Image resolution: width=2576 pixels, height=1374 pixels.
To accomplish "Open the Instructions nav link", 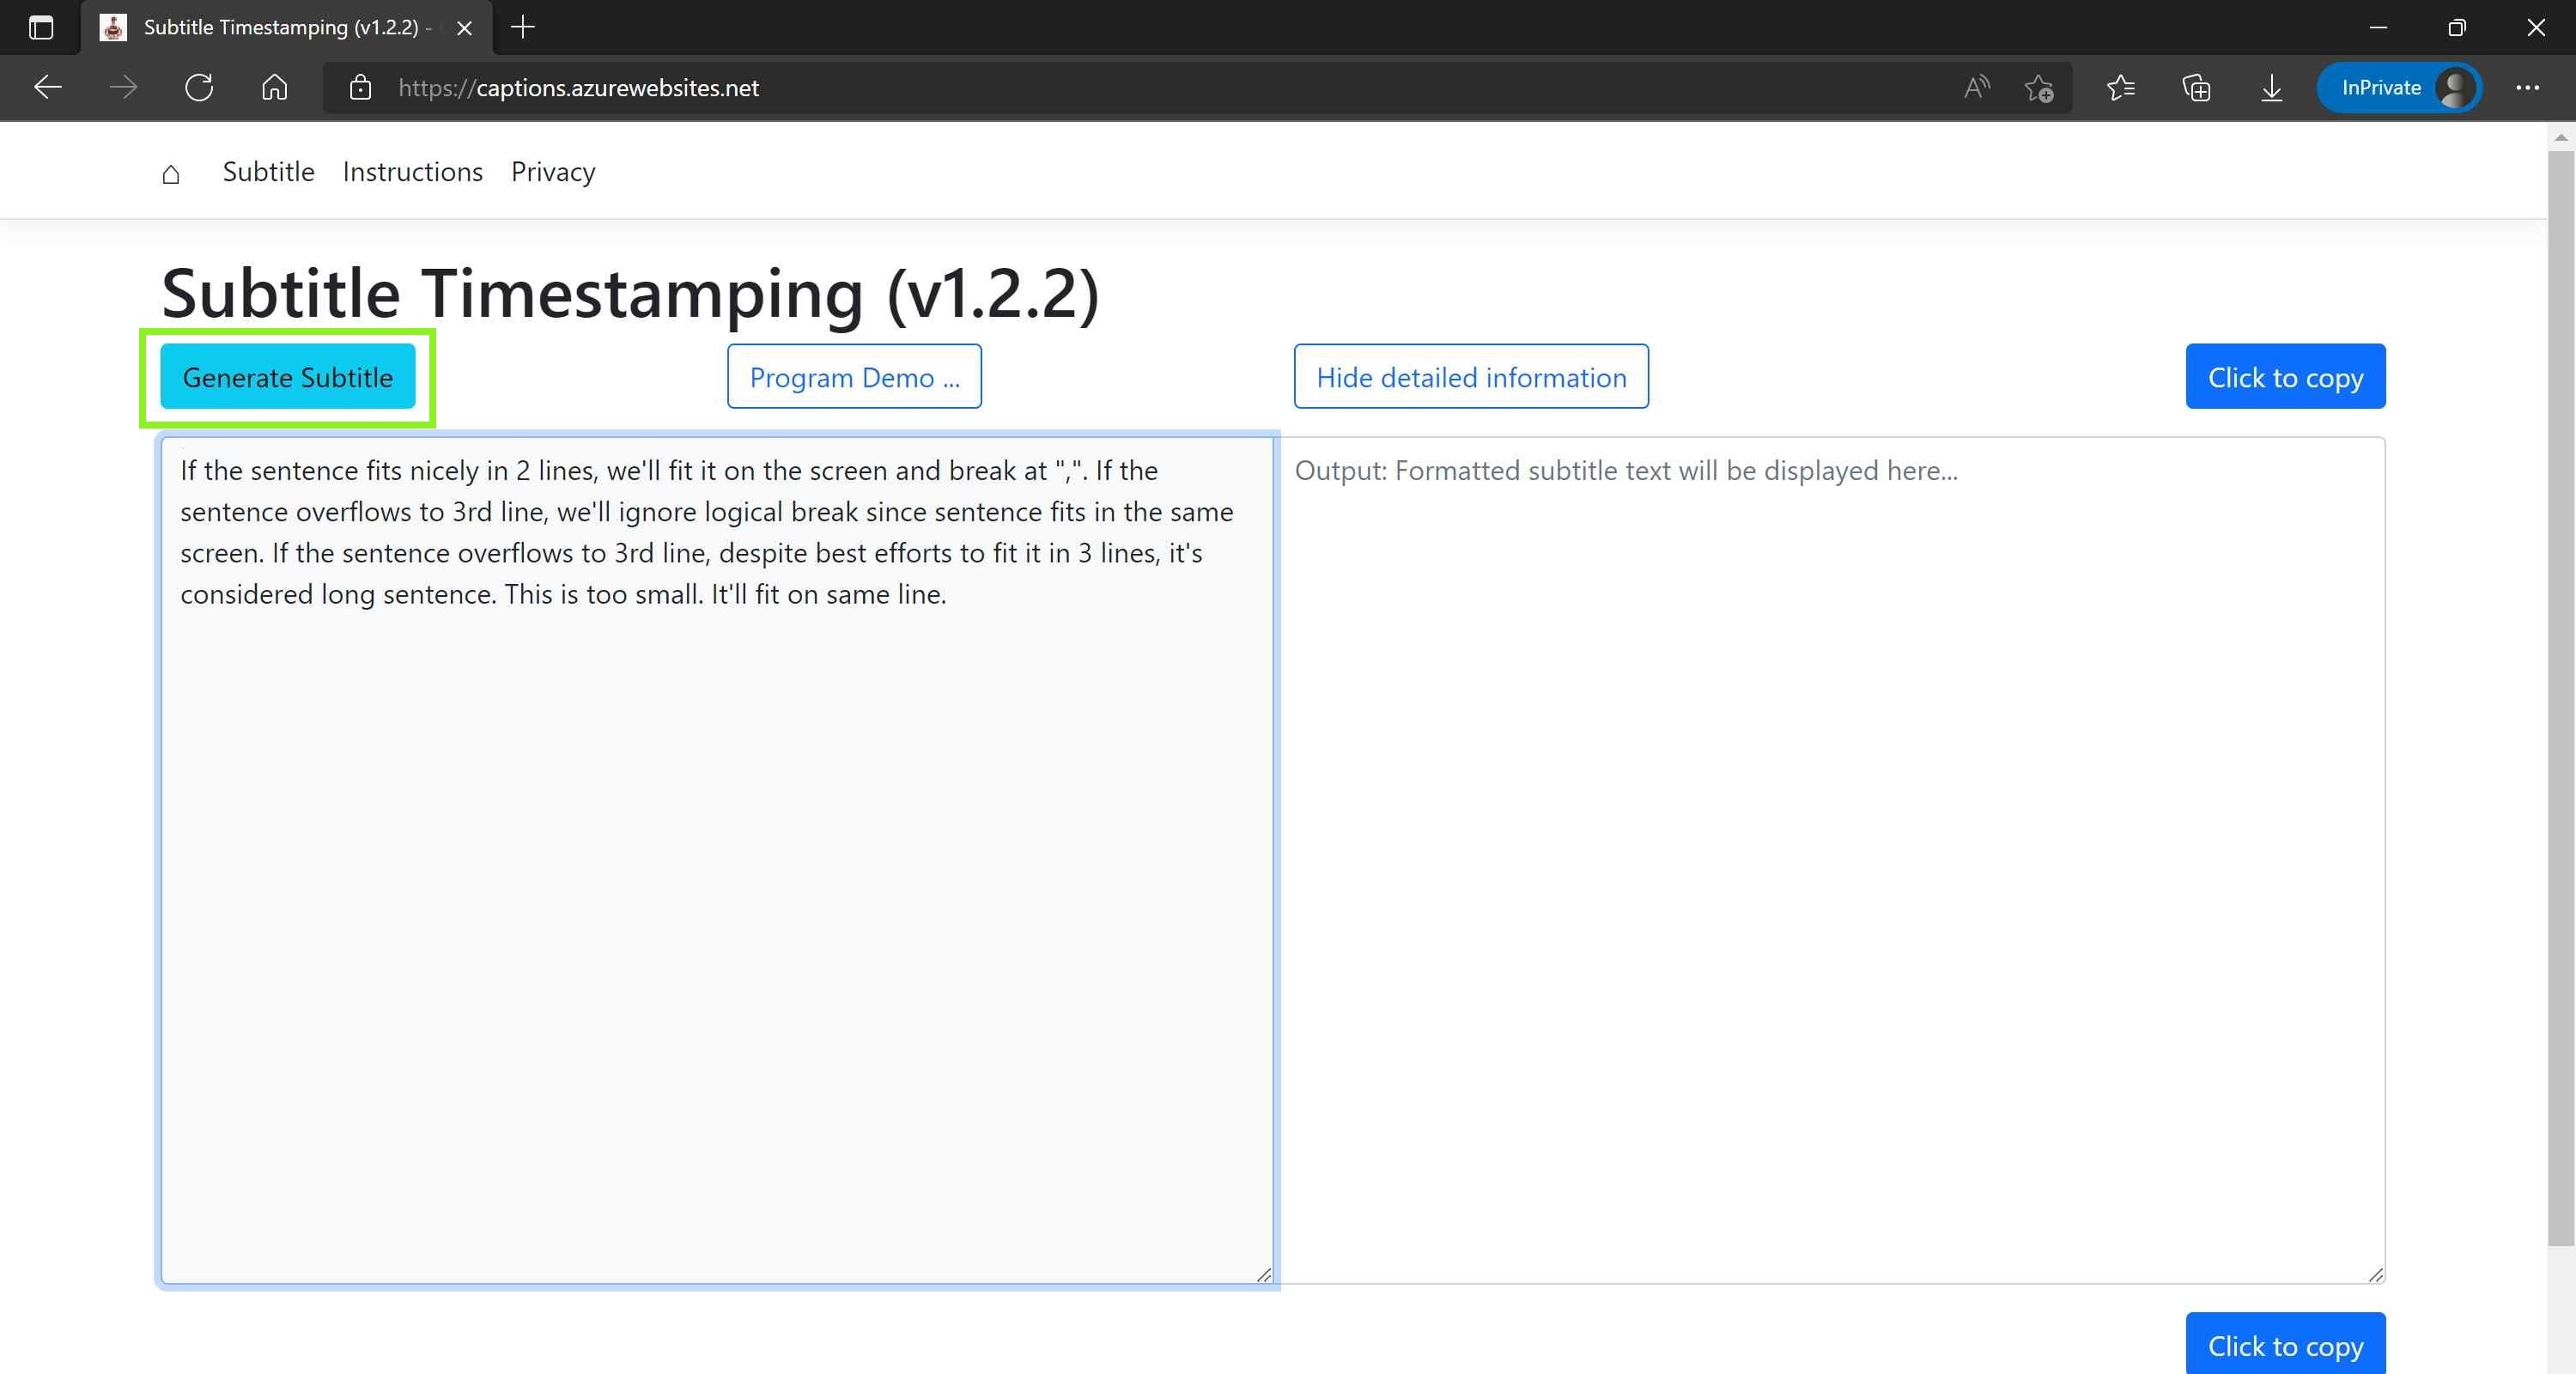I will pyautogui.click(x=413, y=172).
